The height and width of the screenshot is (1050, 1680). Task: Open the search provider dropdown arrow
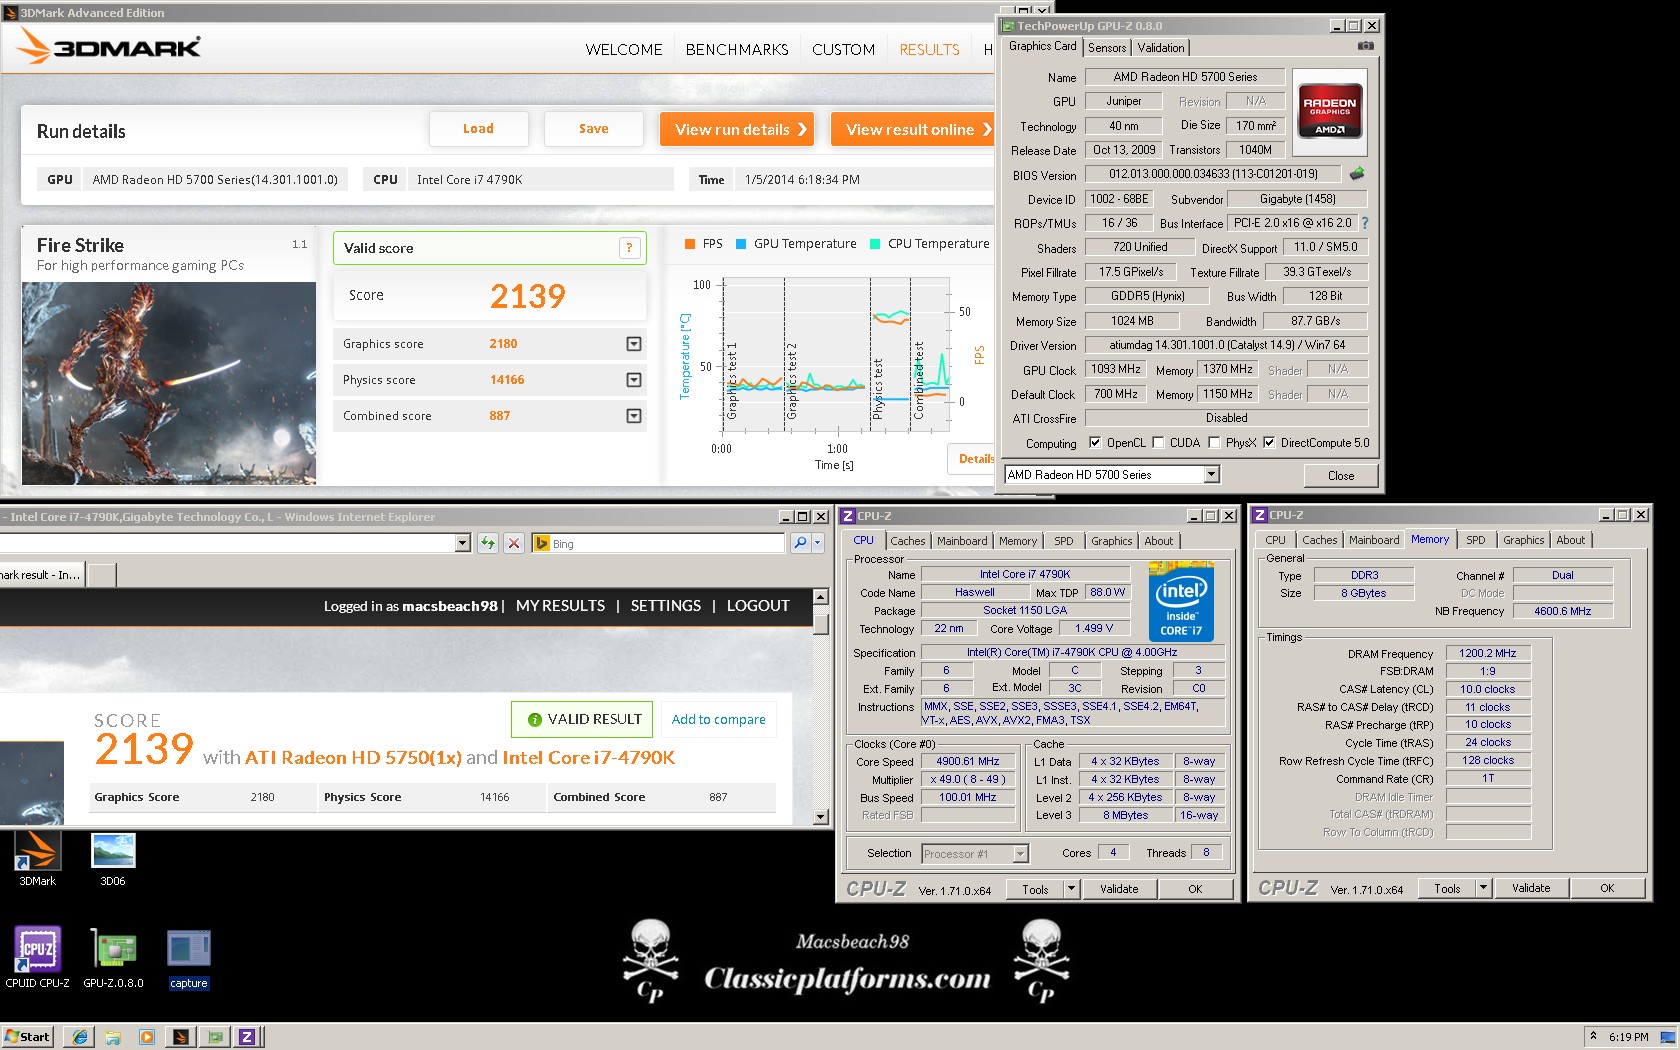pyautogui.click(x=817, y=543)
